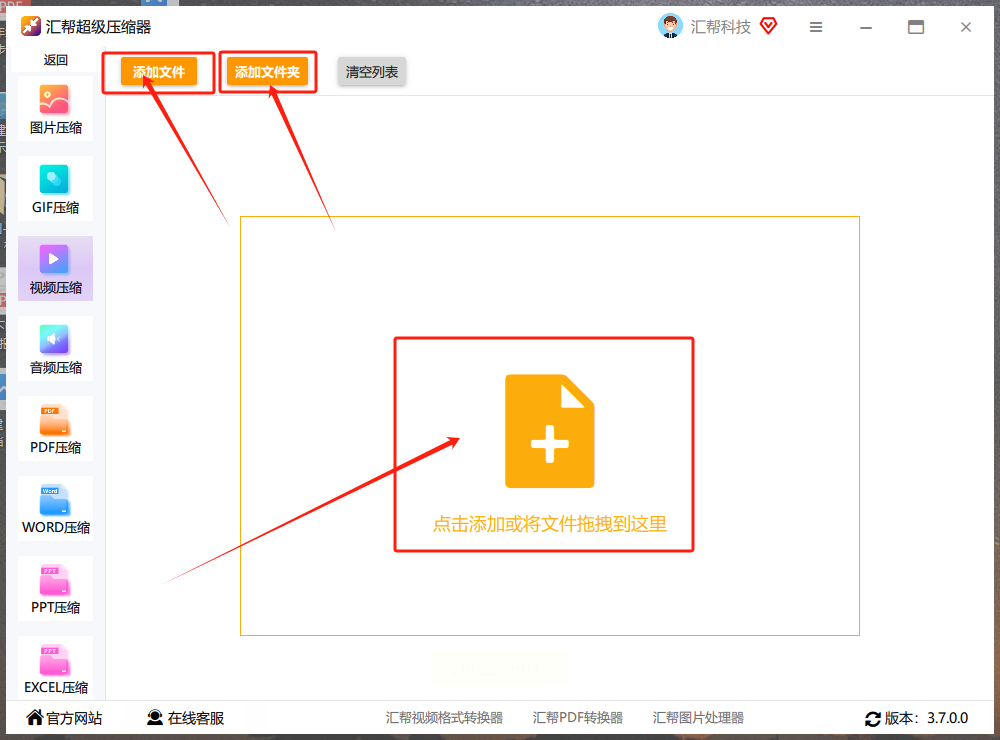Viewport: 1000px width, 740px height.
Task: Click the red VIP diamond badge
Action: point(768,26)
